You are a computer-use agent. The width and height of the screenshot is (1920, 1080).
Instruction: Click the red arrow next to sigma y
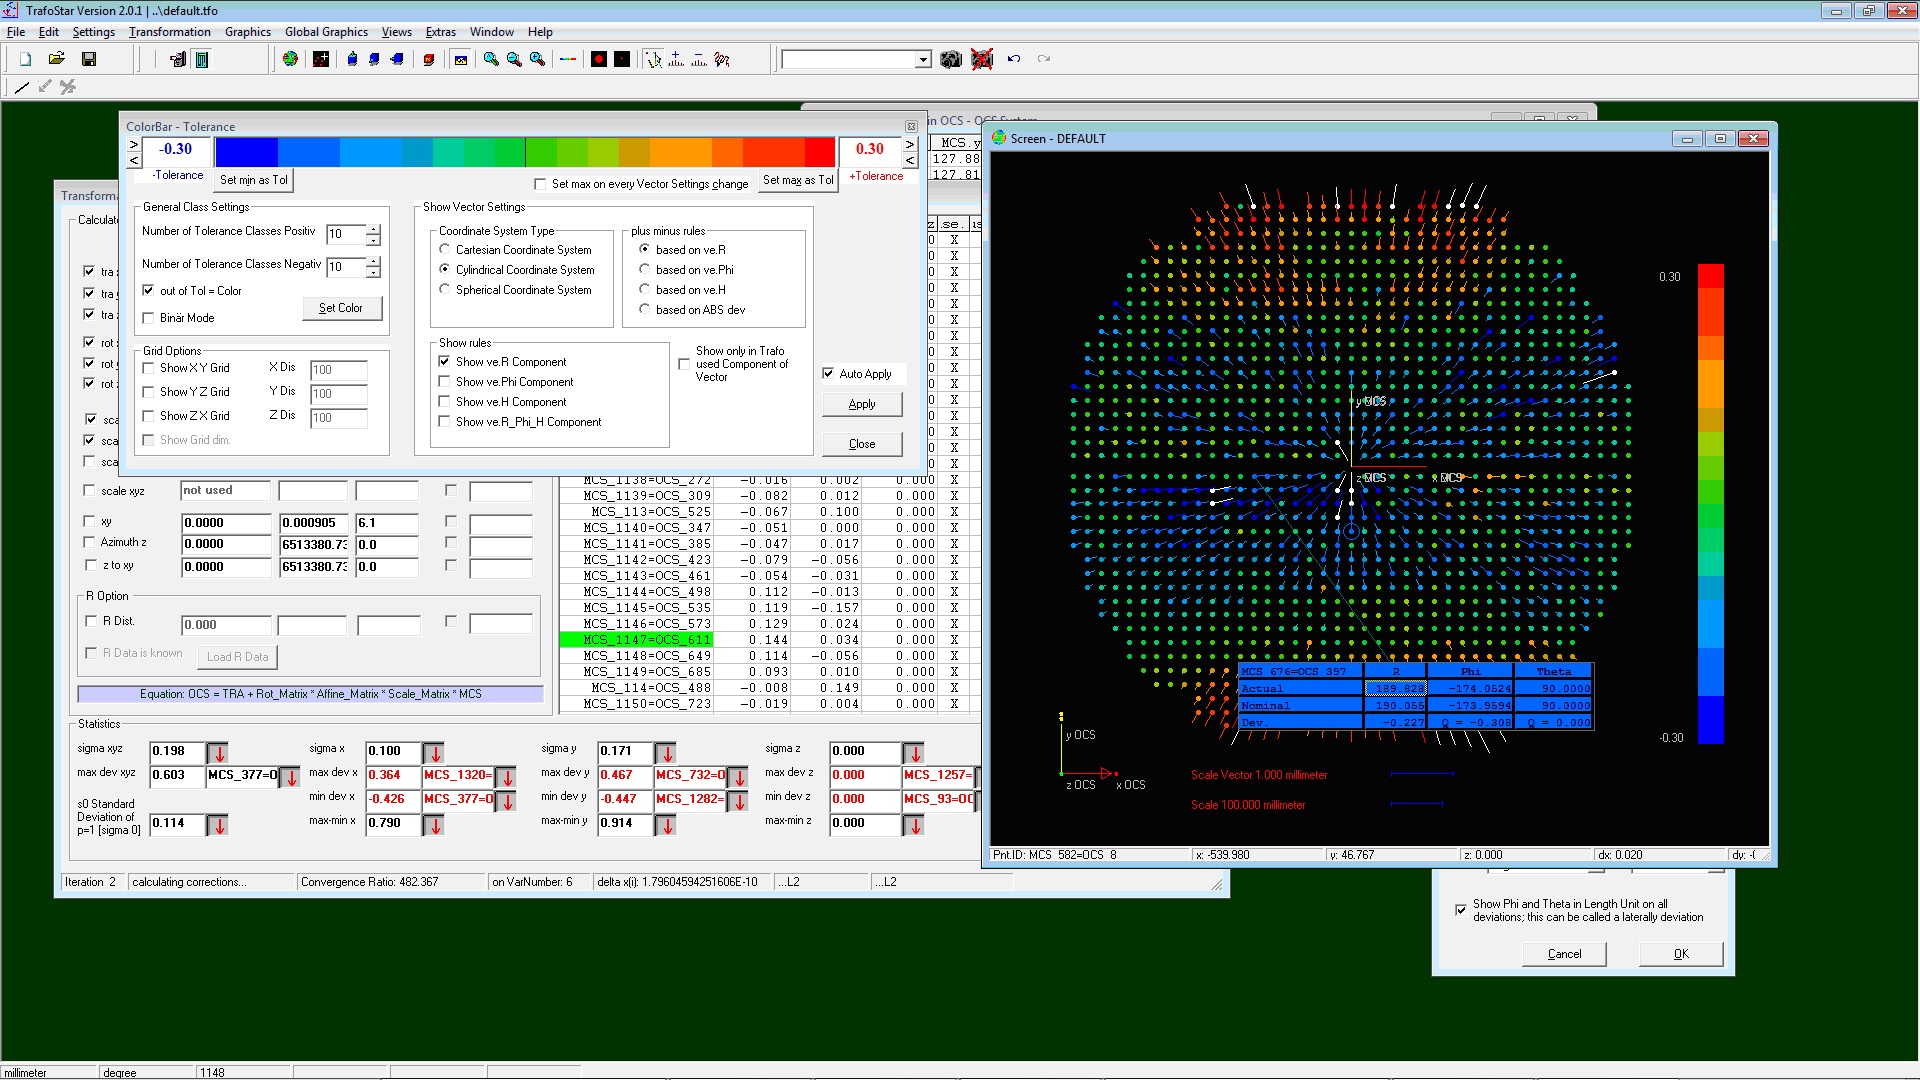[x=667, y=753]
